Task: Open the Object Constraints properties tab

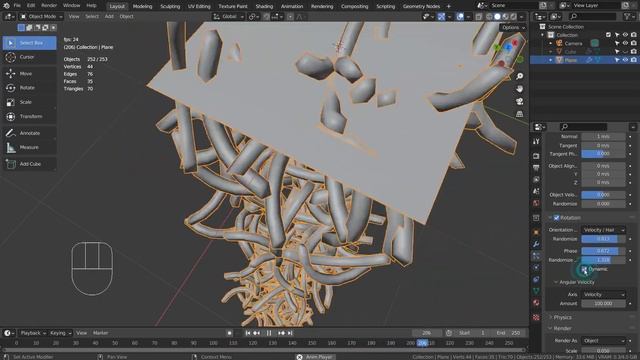Action: [536, 279]
